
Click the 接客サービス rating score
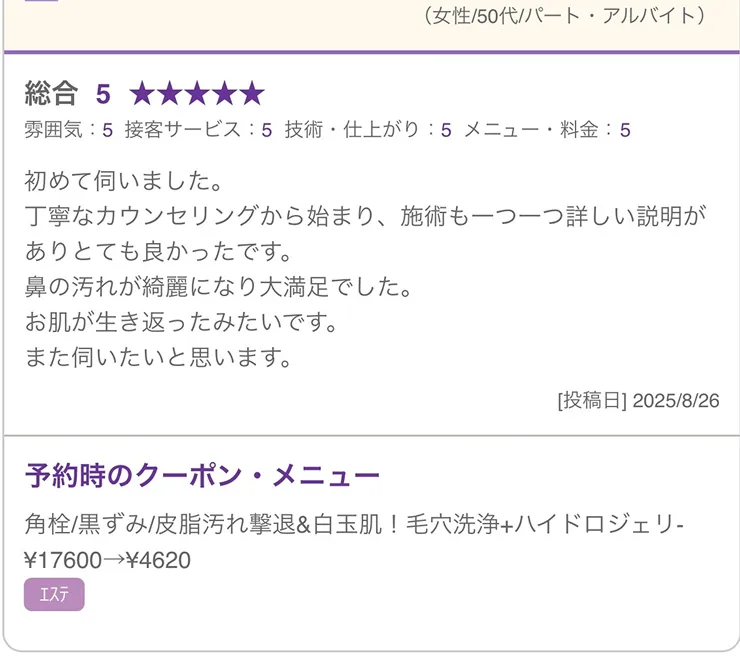click(267, 130)
